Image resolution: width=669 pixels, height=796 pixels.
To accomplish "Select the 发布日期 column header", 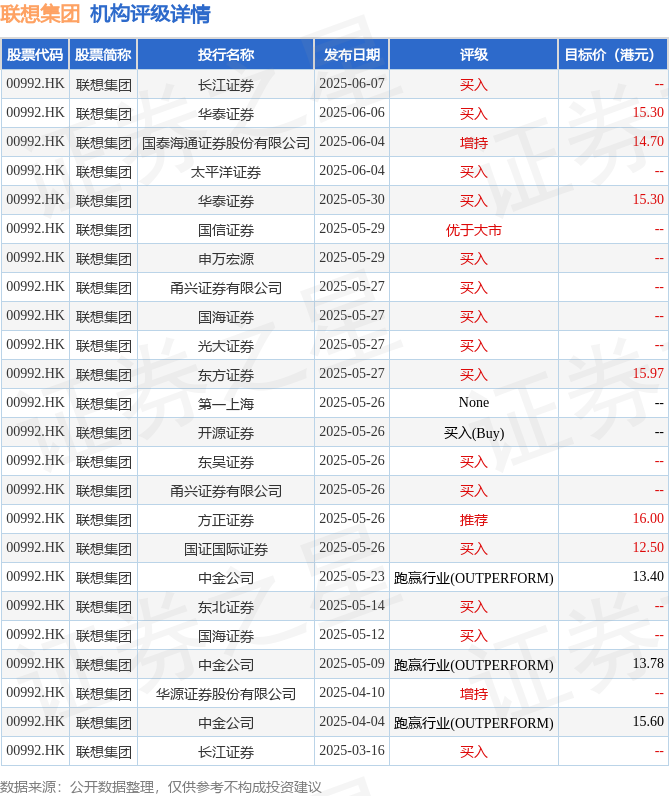I will (x=352, y=54).
